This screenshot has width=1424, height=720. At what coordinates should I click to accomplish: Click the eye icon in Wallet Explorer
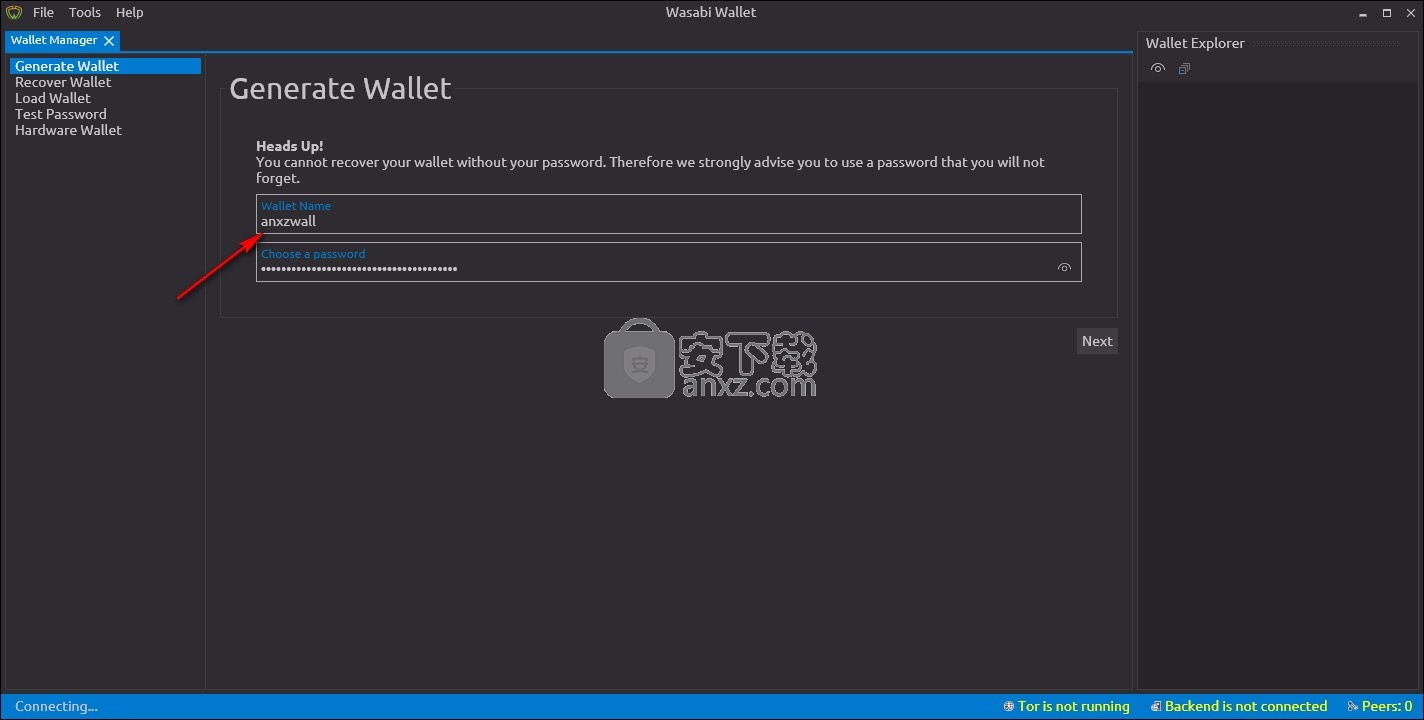click(x=1158, y=68)
